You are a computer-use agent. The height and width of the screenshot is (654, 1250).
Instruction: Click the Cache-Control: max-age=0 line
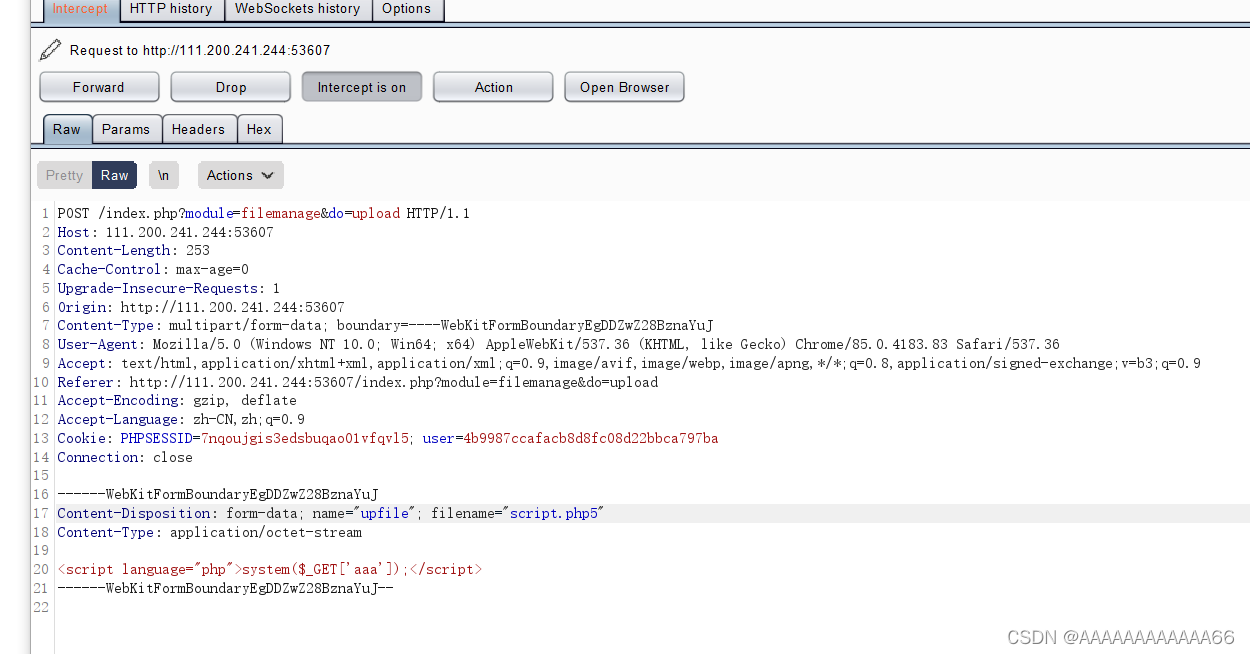pos(153,269)
